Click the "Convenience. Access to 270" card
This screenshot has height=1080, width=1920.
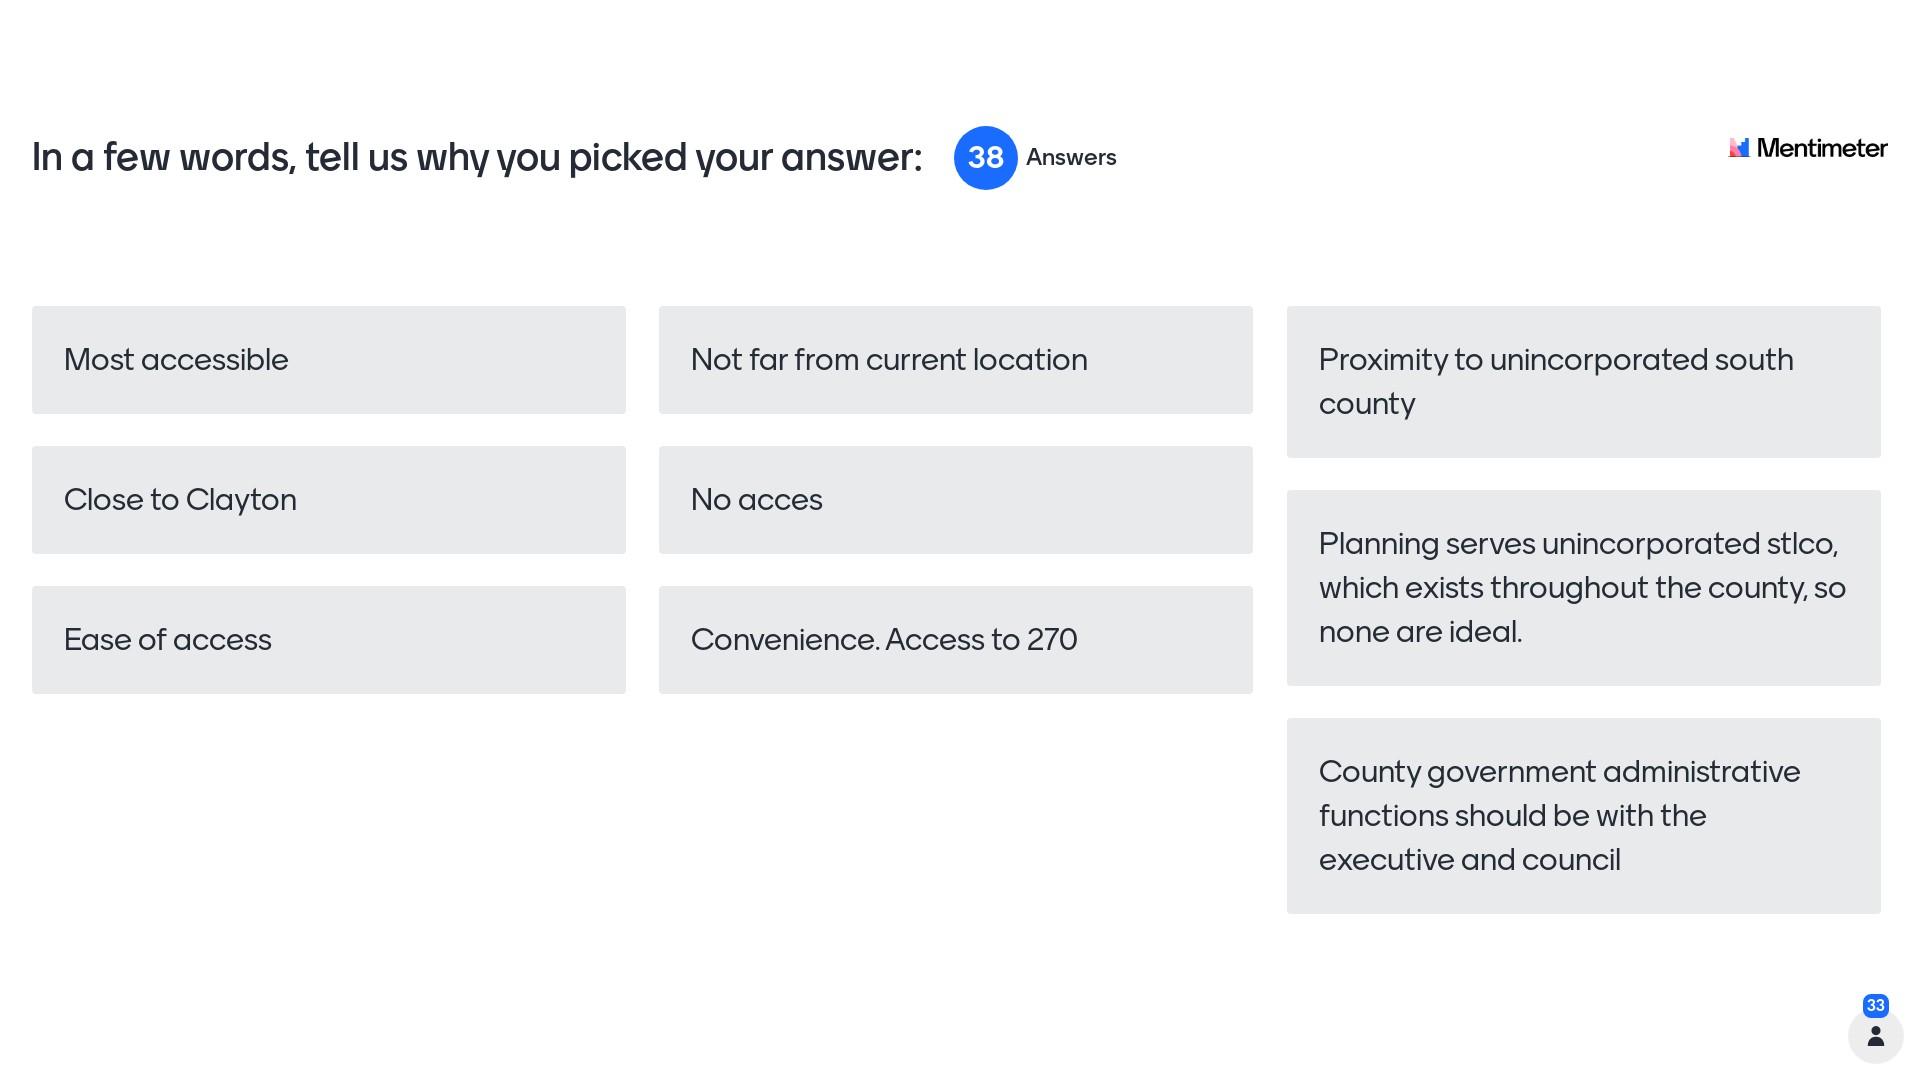click(955, 640)
